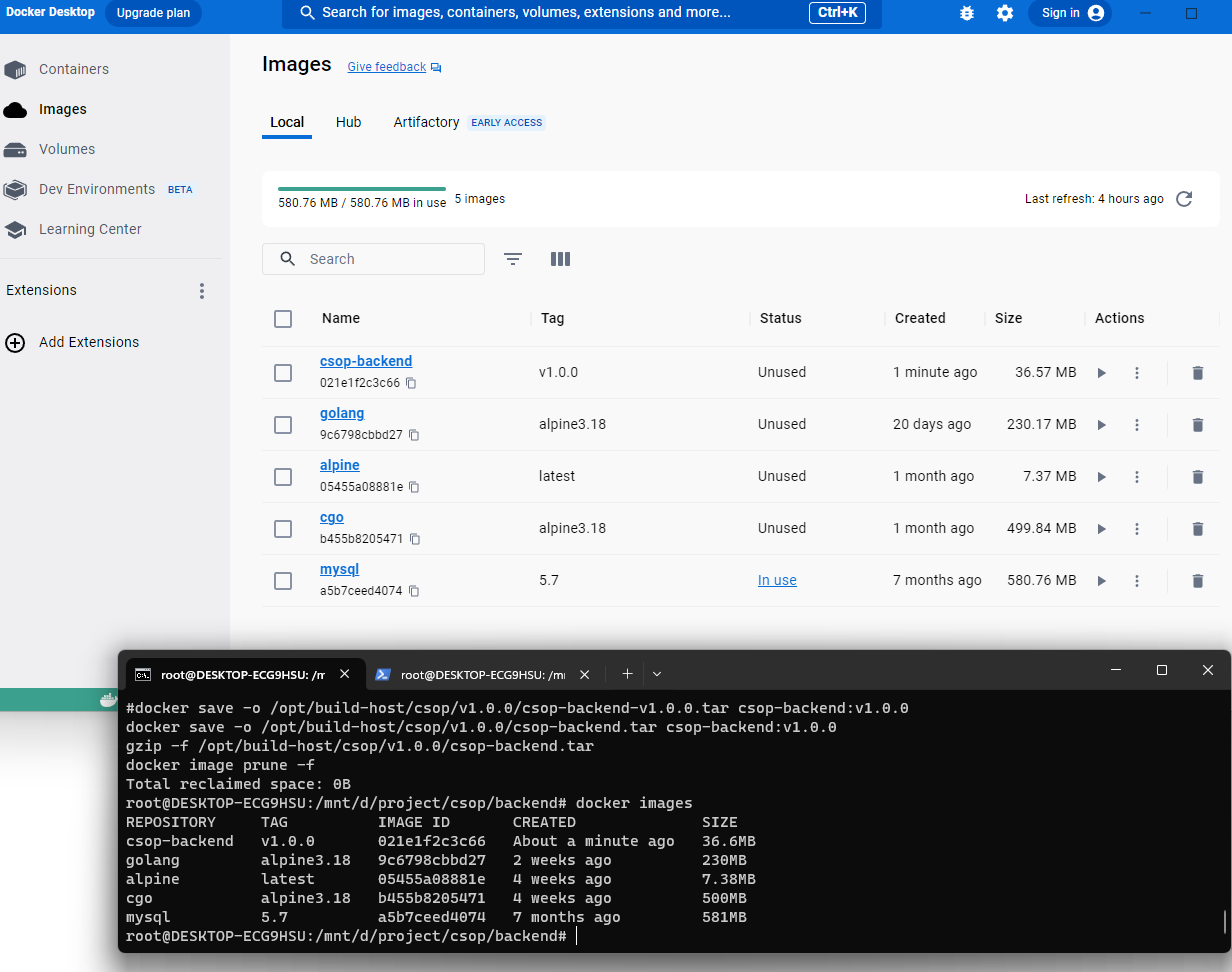Viewport: 1232px width, 972px height.
Task: Click mysql 'In use' status link
Action: pyautogui.click(x=777, y=580)
